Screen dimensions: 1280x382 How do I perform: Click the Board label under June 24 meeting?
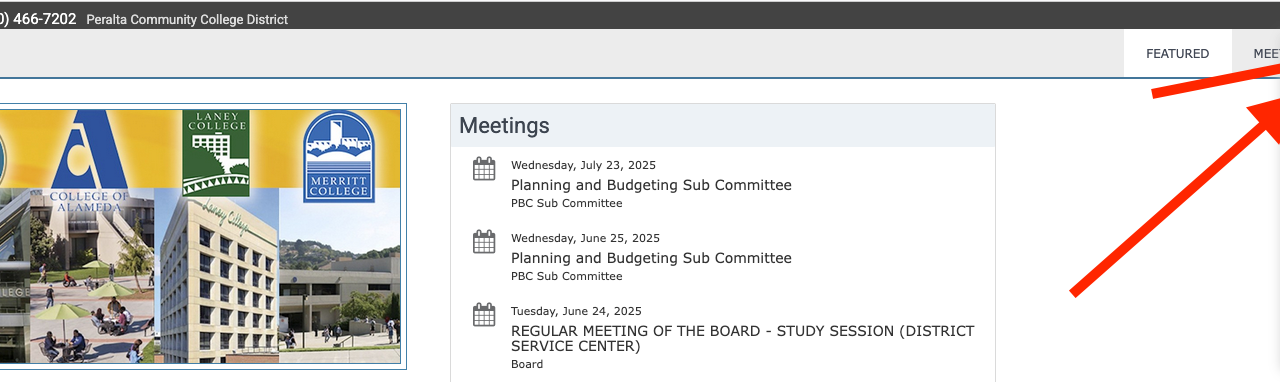click(527, 364)
